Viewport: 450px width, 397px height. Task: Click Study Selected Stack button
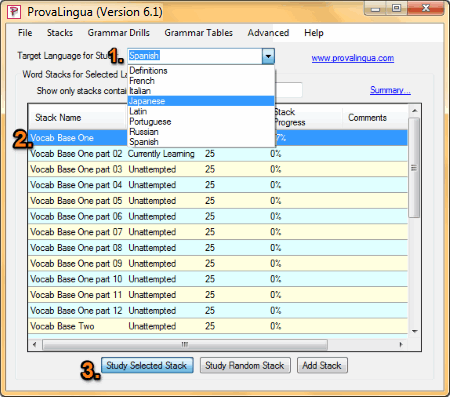coord(147,365)
